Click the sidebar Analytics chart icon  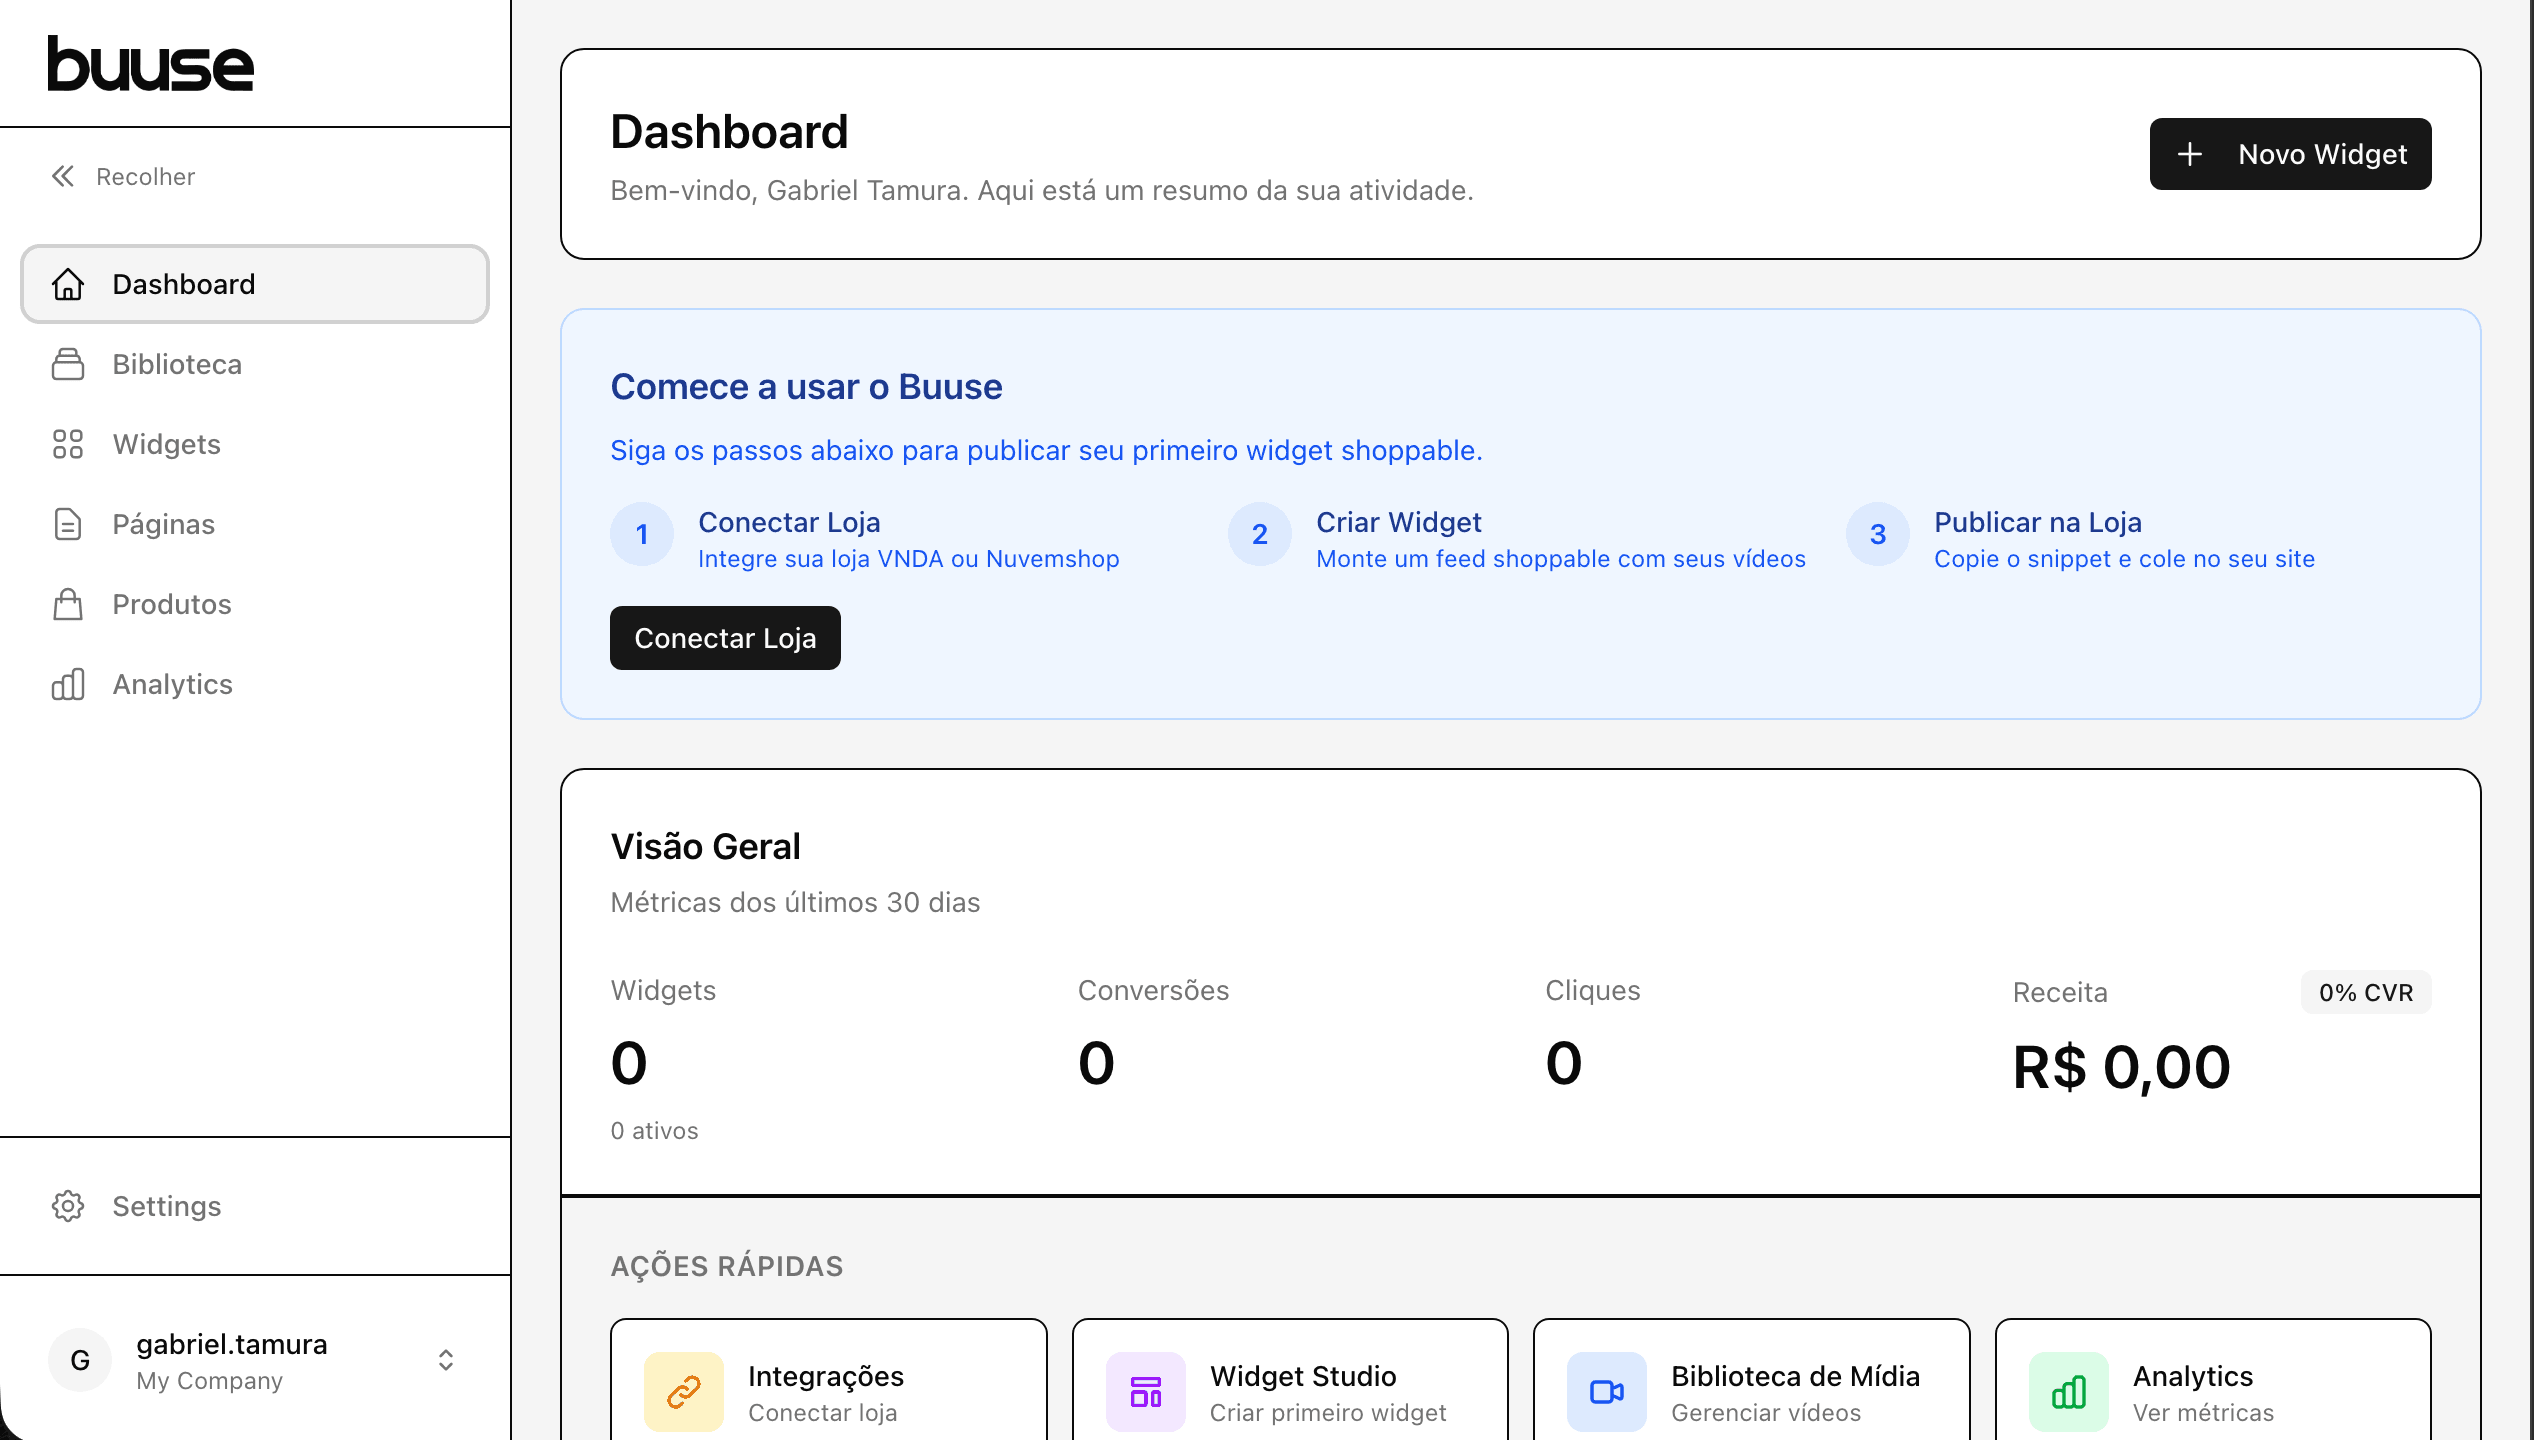click(x=68, y=684)
